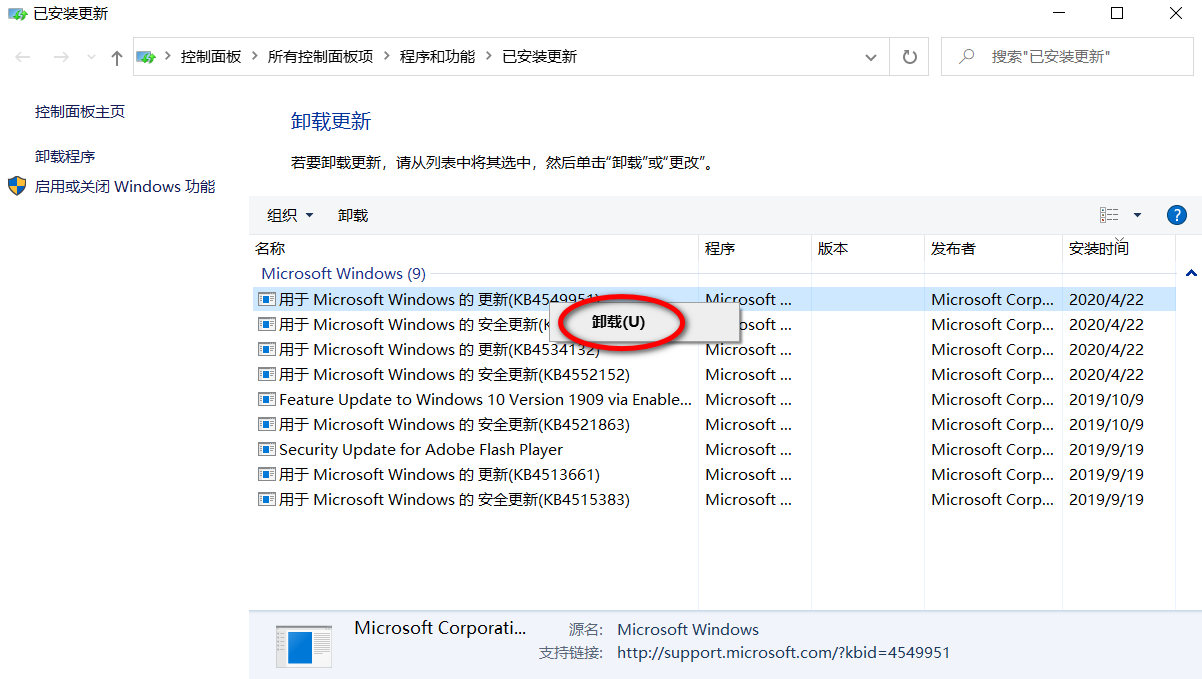
Task: Click the 2019/10/9 date of Feature Update
Action: [1106, 399]
